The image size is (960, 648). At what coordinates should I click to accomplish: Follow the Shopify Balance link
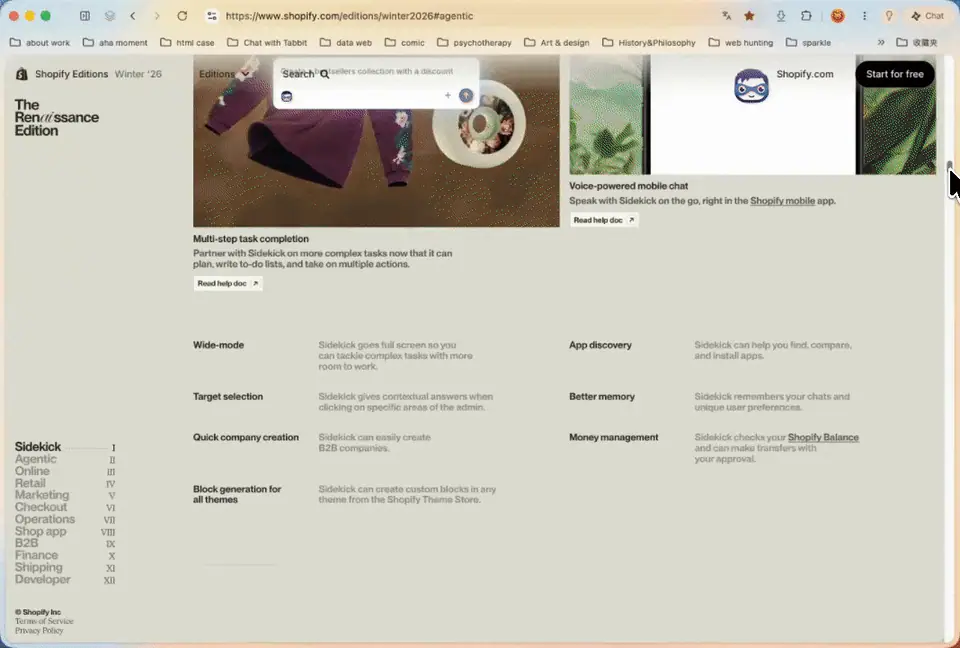coord(823,437)
